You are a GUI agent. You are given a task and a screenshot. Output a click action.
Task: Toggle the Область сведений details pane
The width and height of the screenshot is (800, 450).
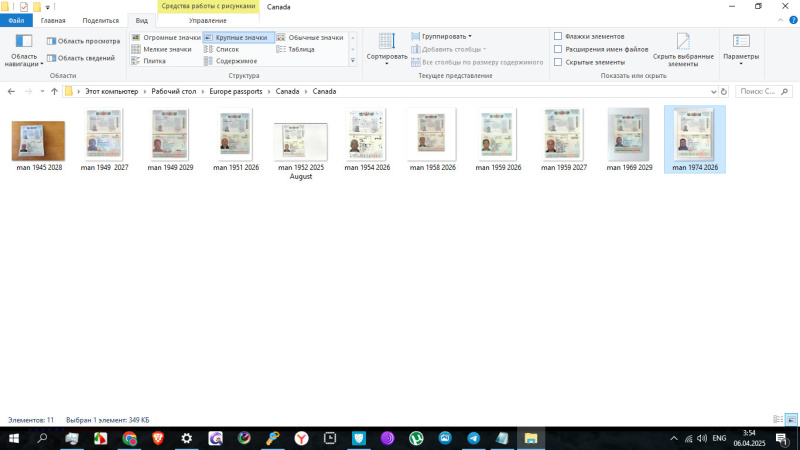pyautogui.click(x=80, y=58)
